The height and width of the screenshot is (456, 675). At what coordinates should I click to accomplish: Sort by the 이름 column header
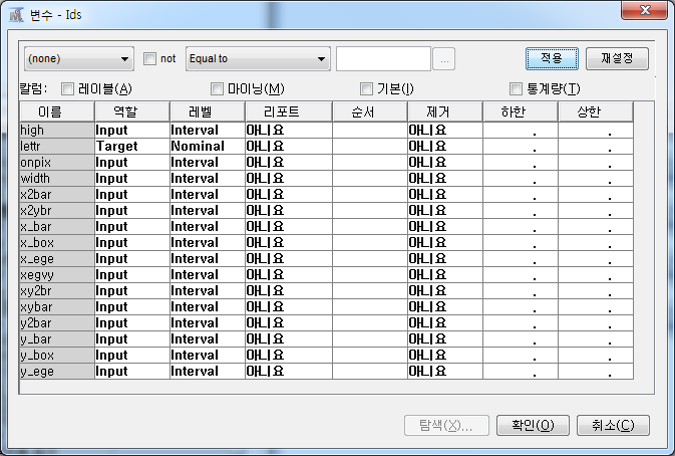pyautogui.click(x=57, y=112)
